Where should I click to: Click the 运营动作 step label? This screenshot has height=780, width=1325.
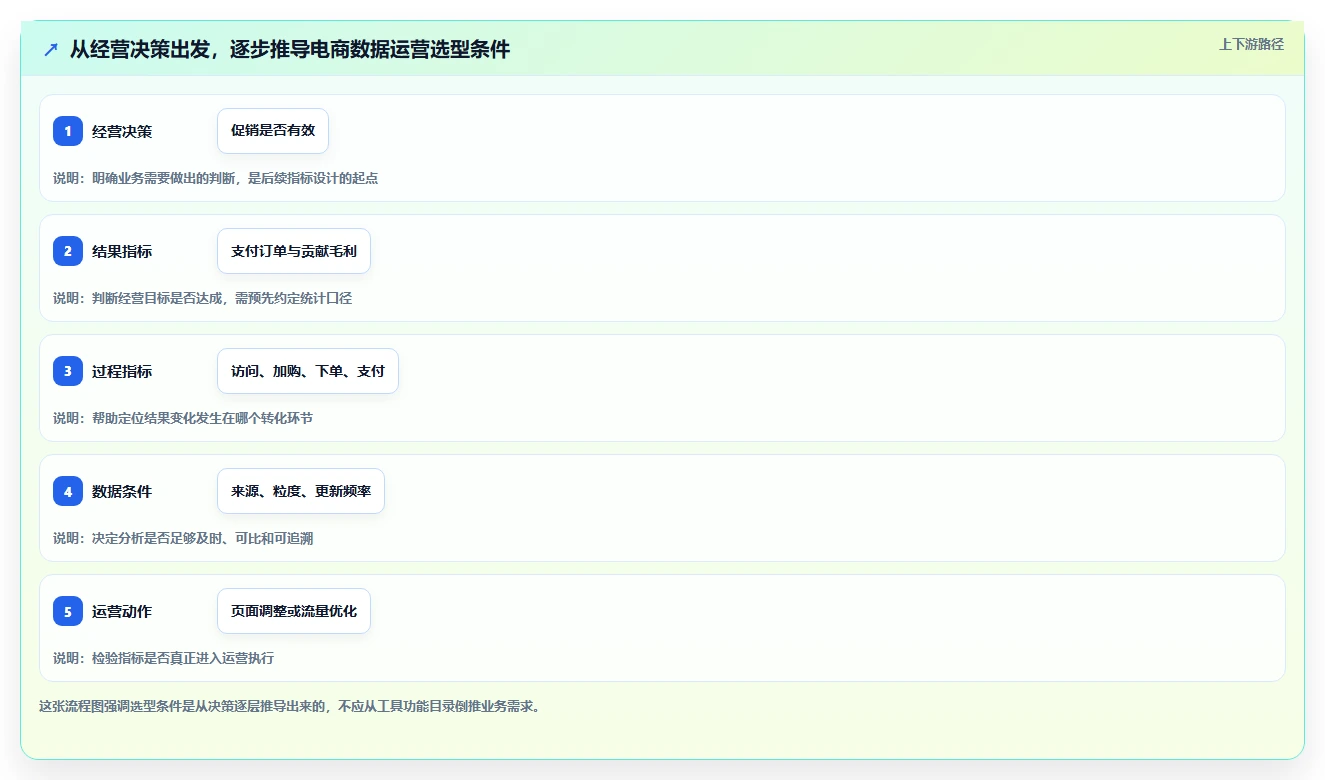pyautogui.click(x=122, y=612)
